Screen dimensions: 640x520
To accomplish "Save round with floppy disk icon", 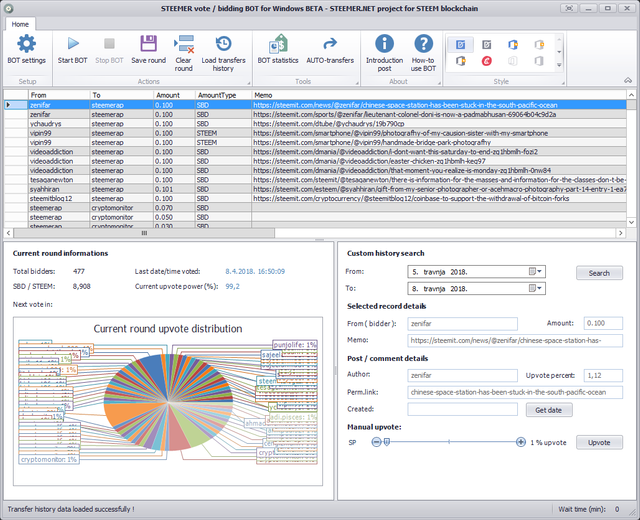I will pyautogui.click(x=149, y=43).
